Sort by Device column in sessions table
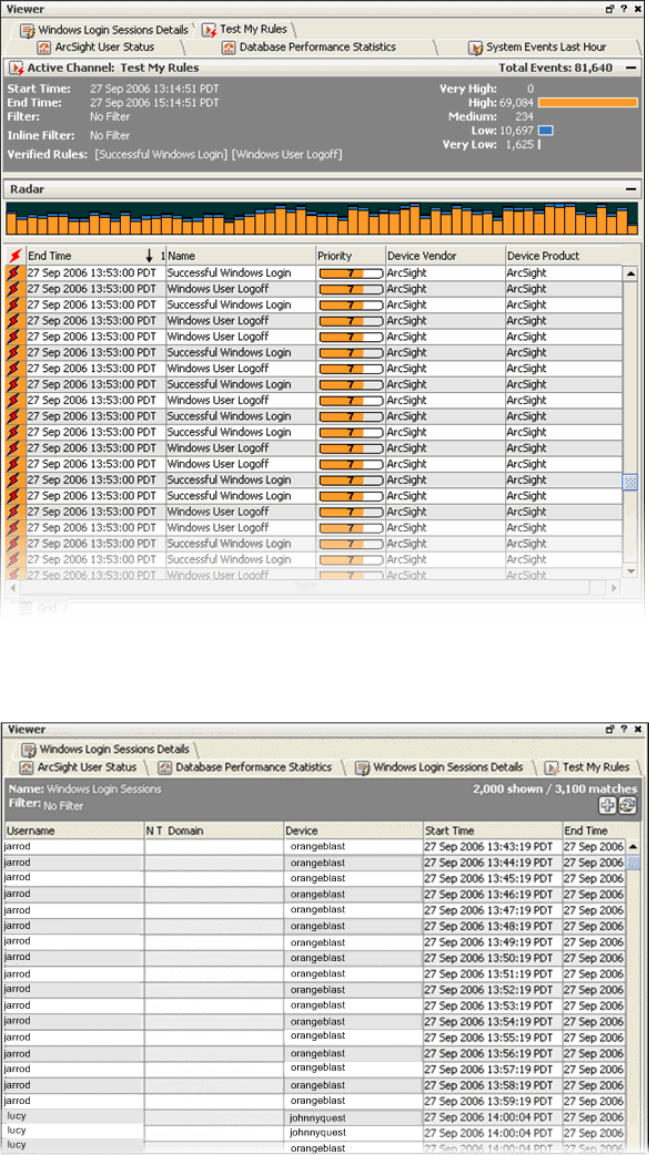The image size is (649, 1155). click(x=354, y=831)
